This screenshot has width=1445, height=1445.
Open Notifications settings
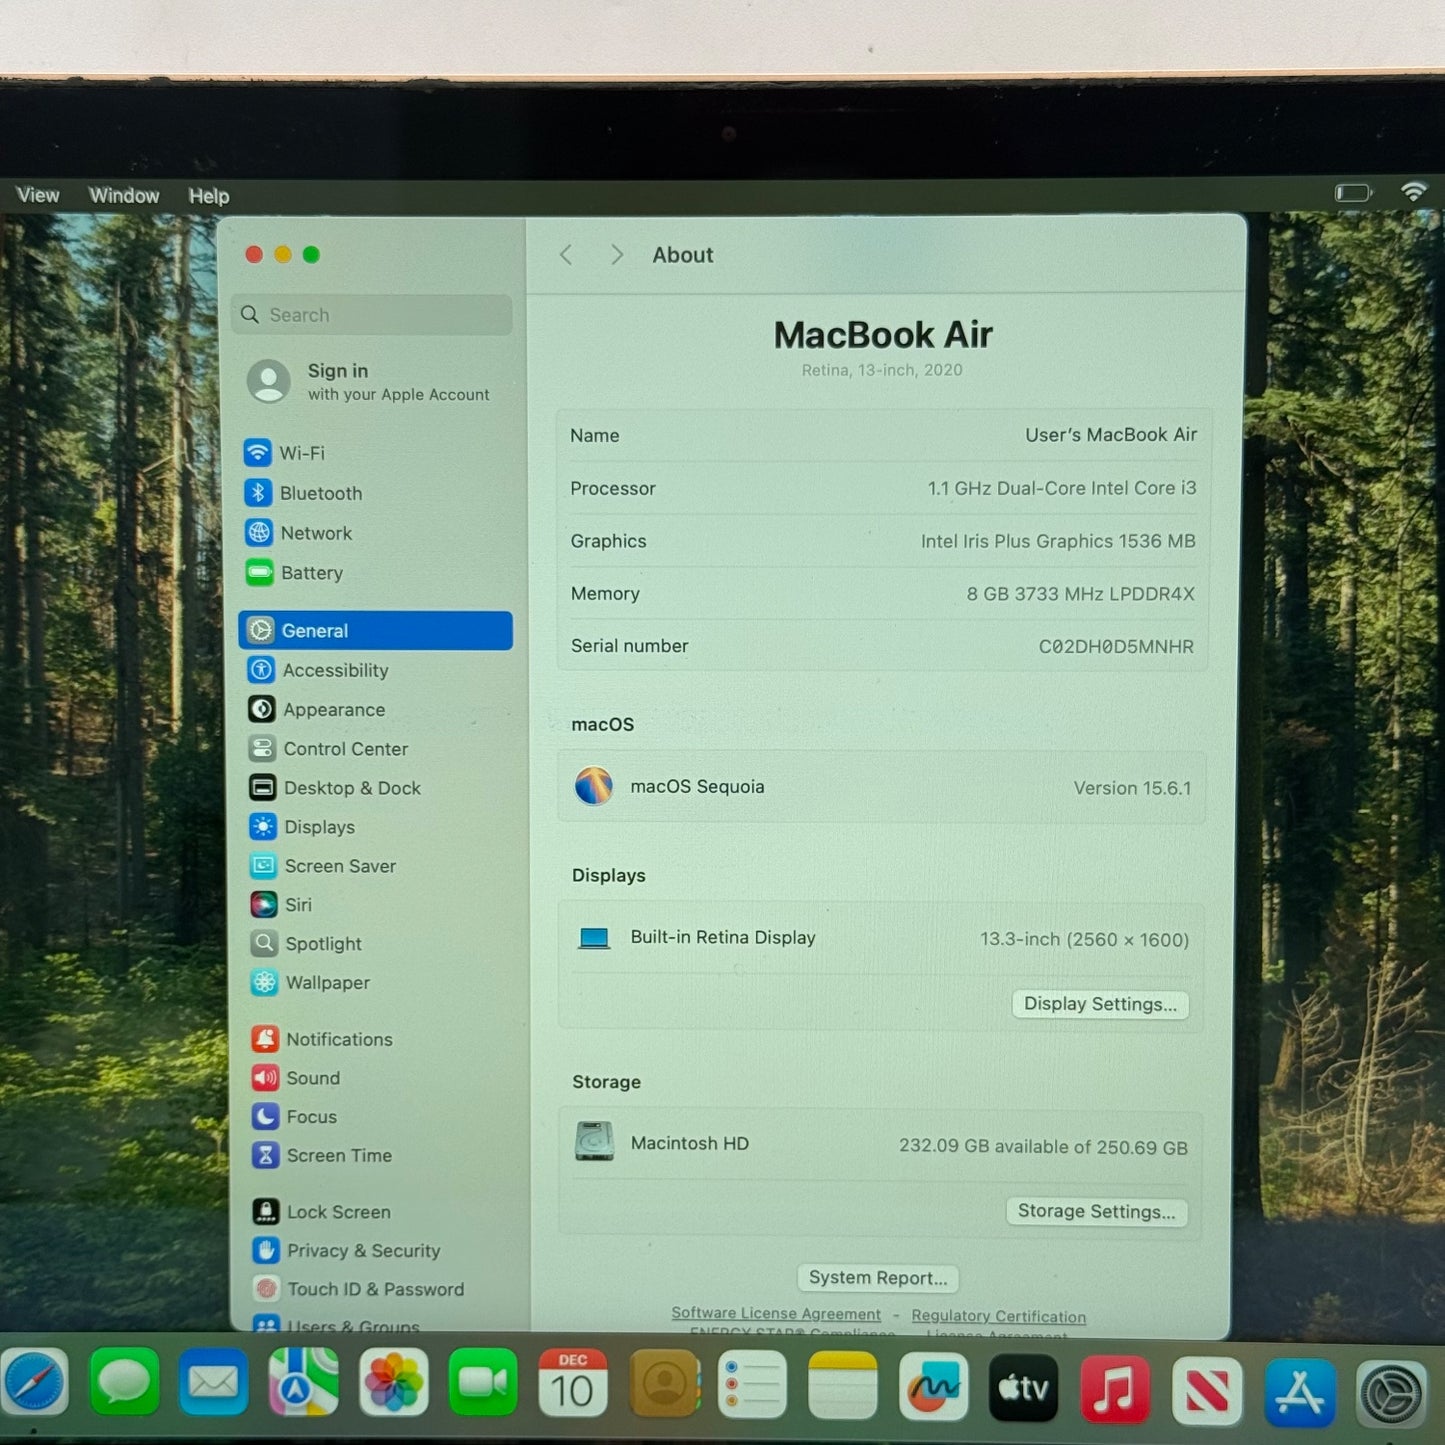coord(338,1039)
